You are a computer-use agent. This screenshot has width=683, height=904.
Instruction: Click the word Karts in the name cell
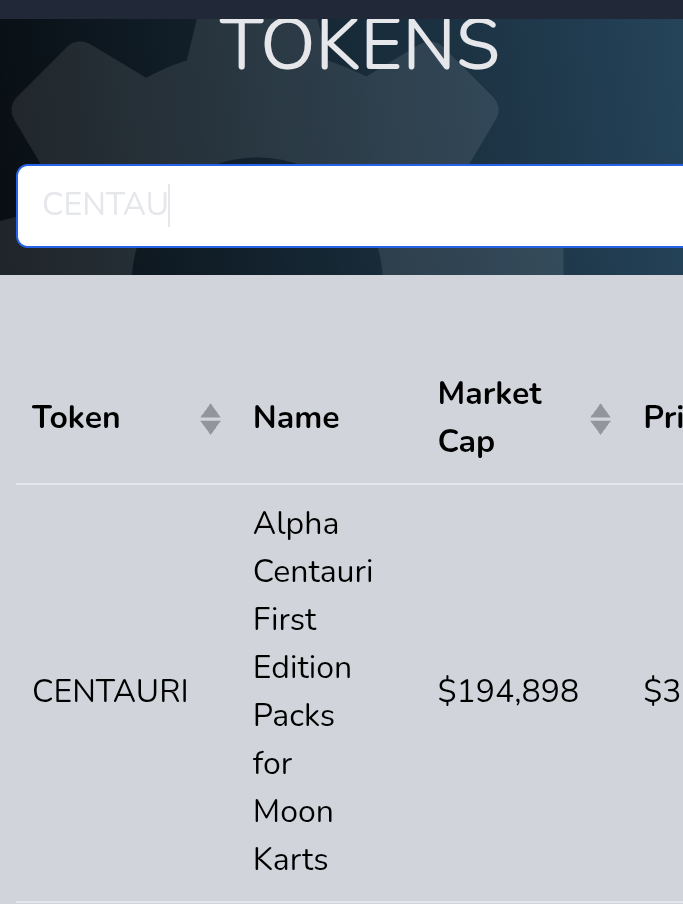coord(290,860)
